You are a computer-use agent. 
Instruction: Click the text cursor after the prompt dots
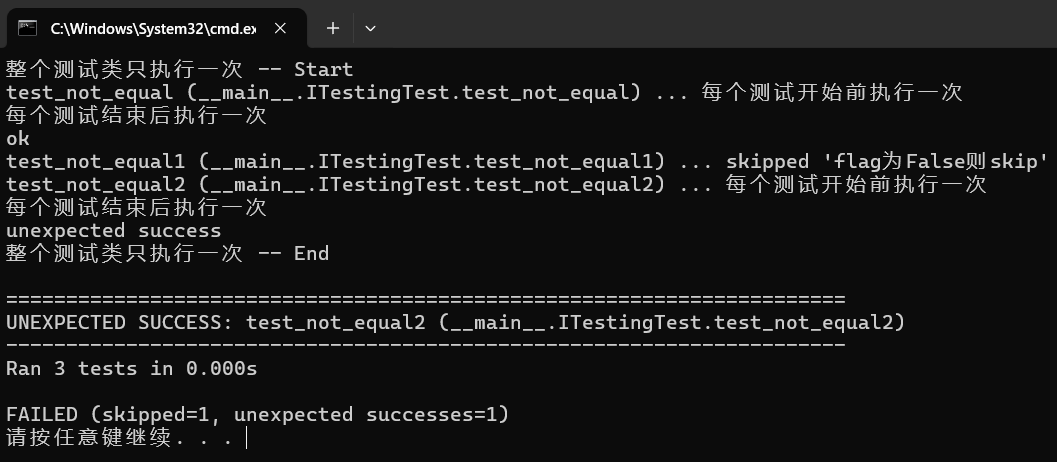[246, 437]
